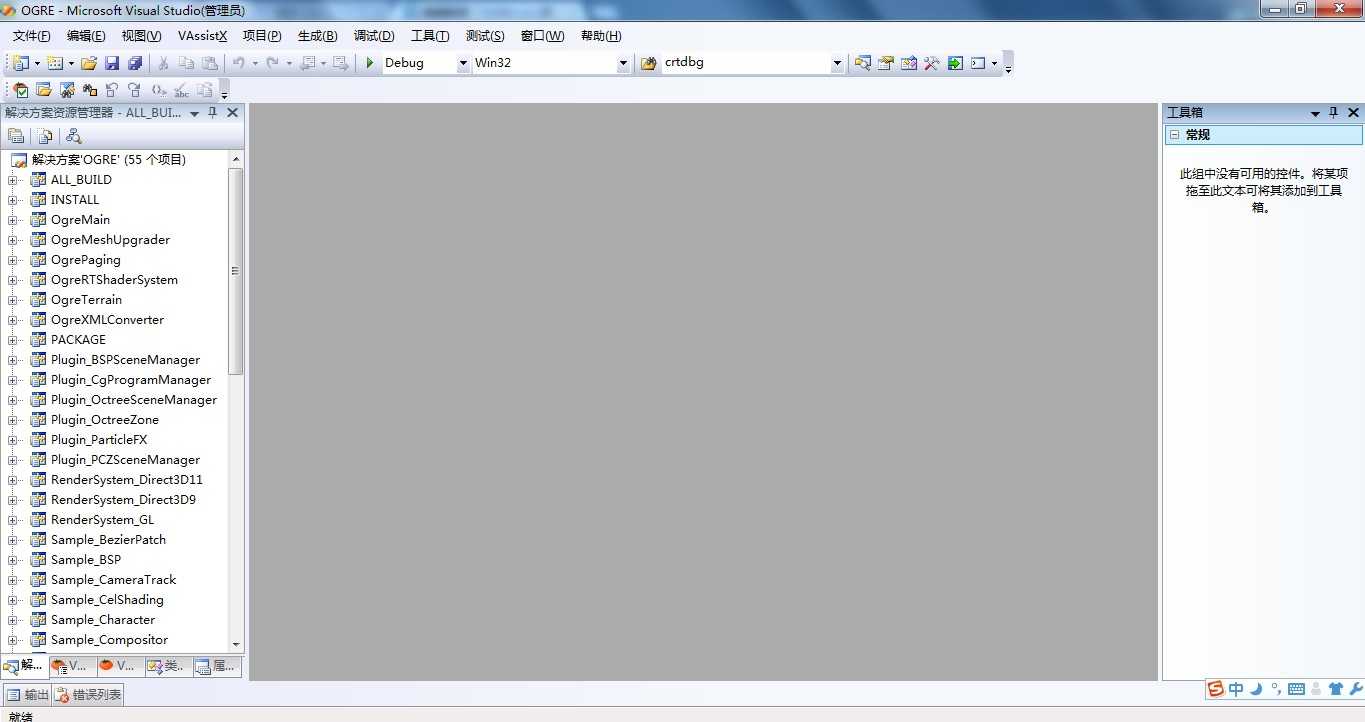Screen dimensions: 1365x722
Task: Click the Visual Assist spell check abc icon
Action: (x=182, y=90)
